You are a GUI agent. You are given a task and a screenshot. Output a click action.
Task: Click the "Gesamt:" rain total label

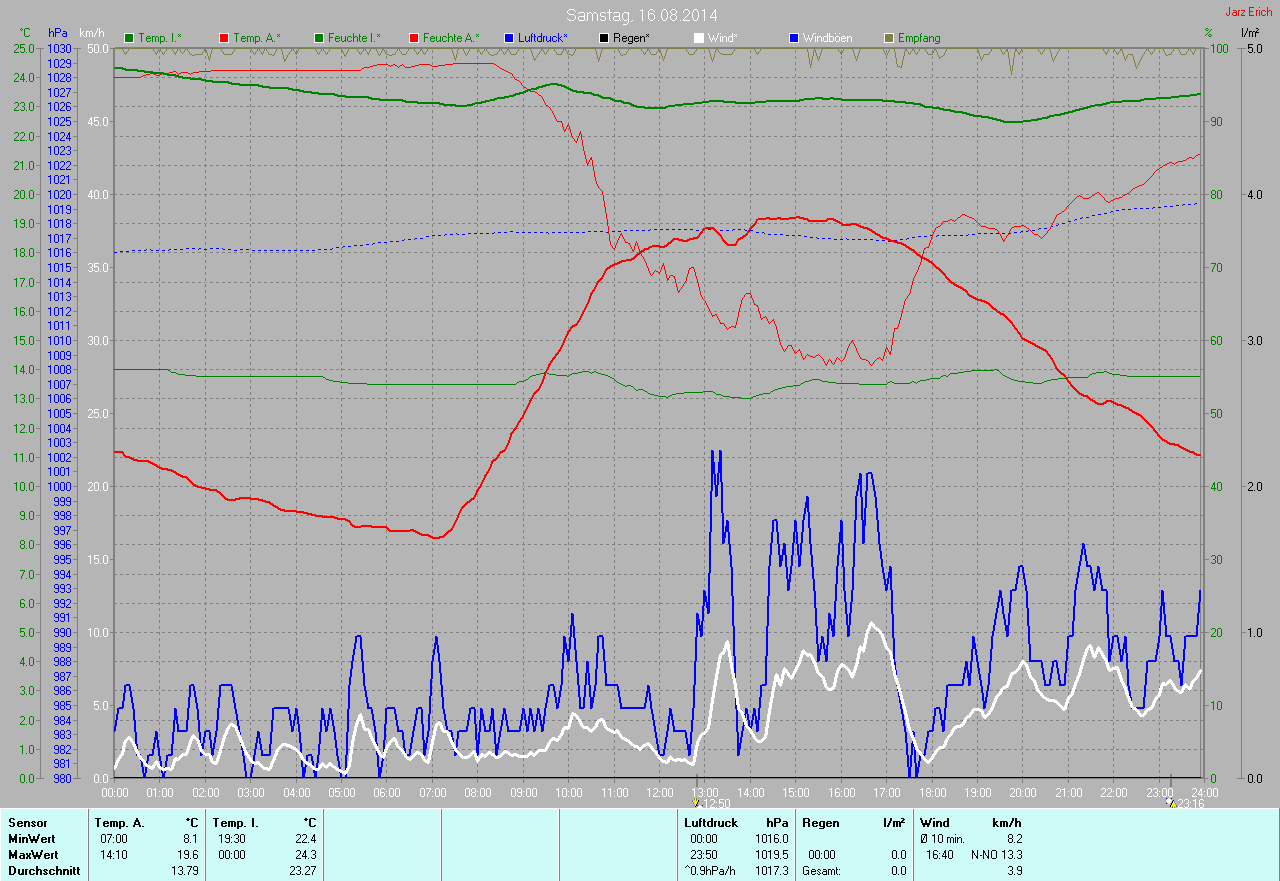(822, 871)
